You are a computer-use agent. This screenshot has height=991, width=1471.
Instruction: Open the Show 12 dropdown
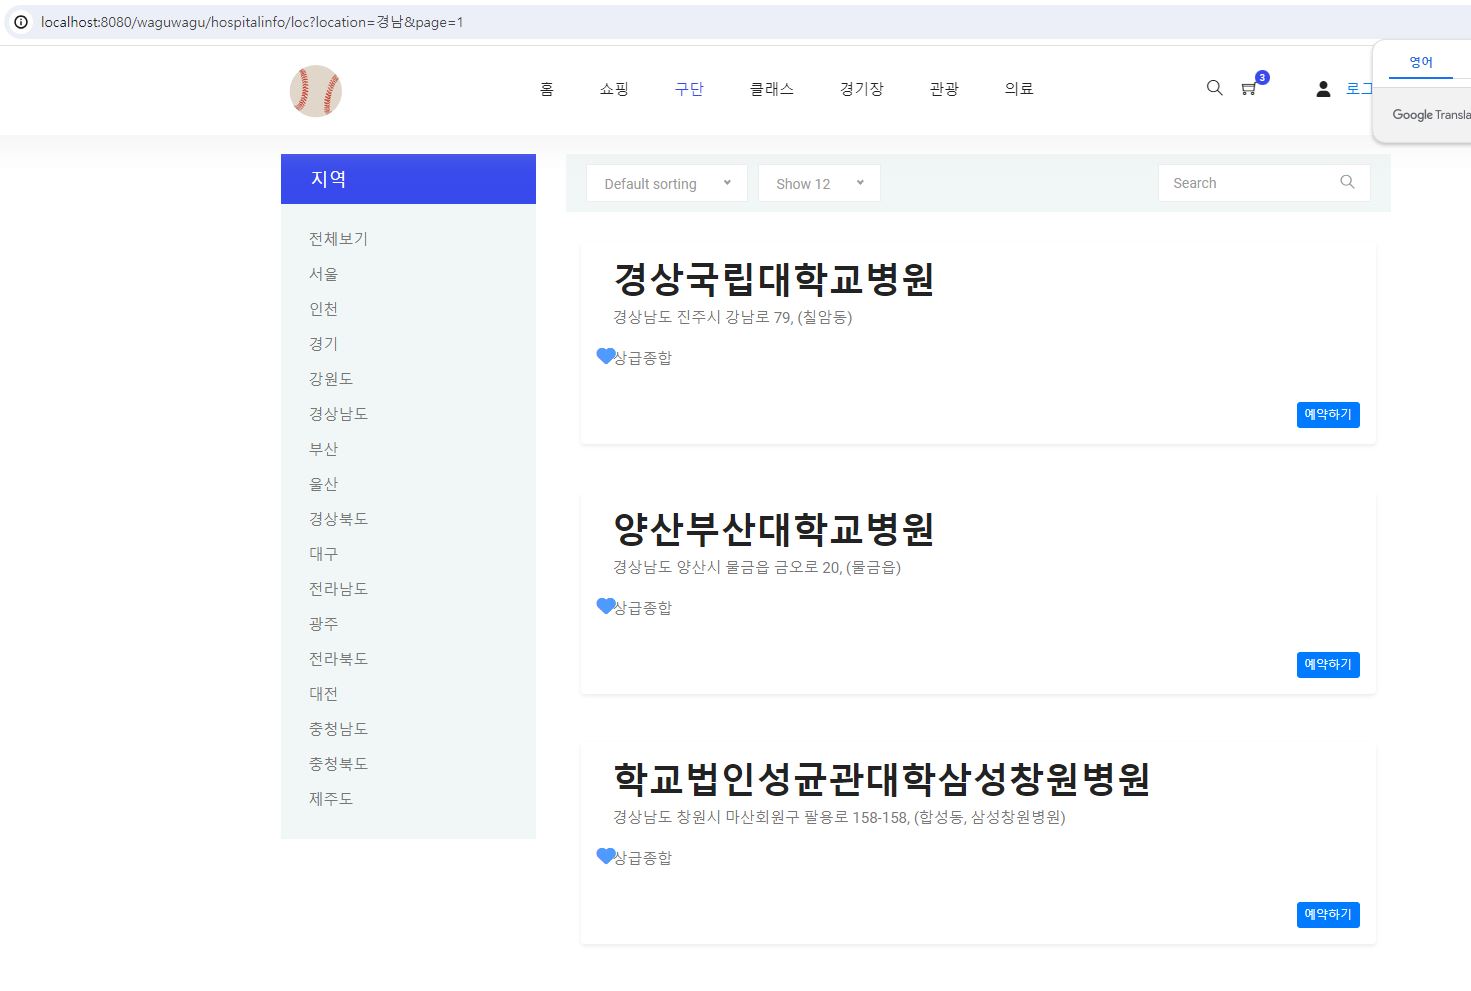point(819,183)
